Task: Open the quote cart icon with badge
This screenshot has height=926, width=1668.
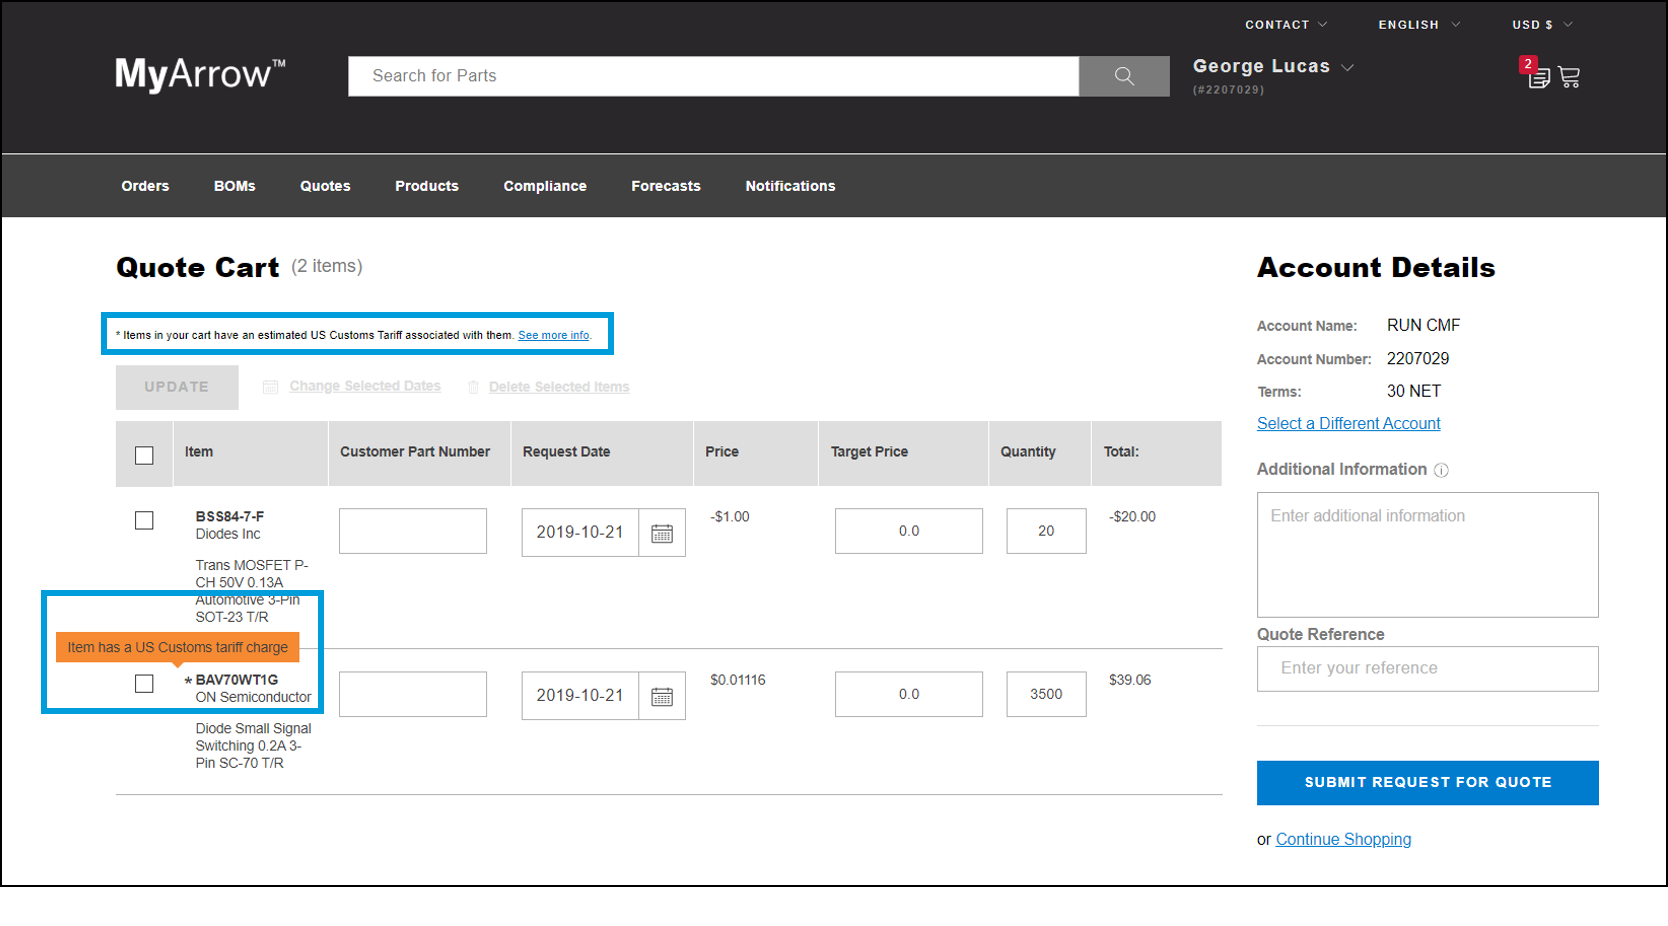Action: 1537,76
